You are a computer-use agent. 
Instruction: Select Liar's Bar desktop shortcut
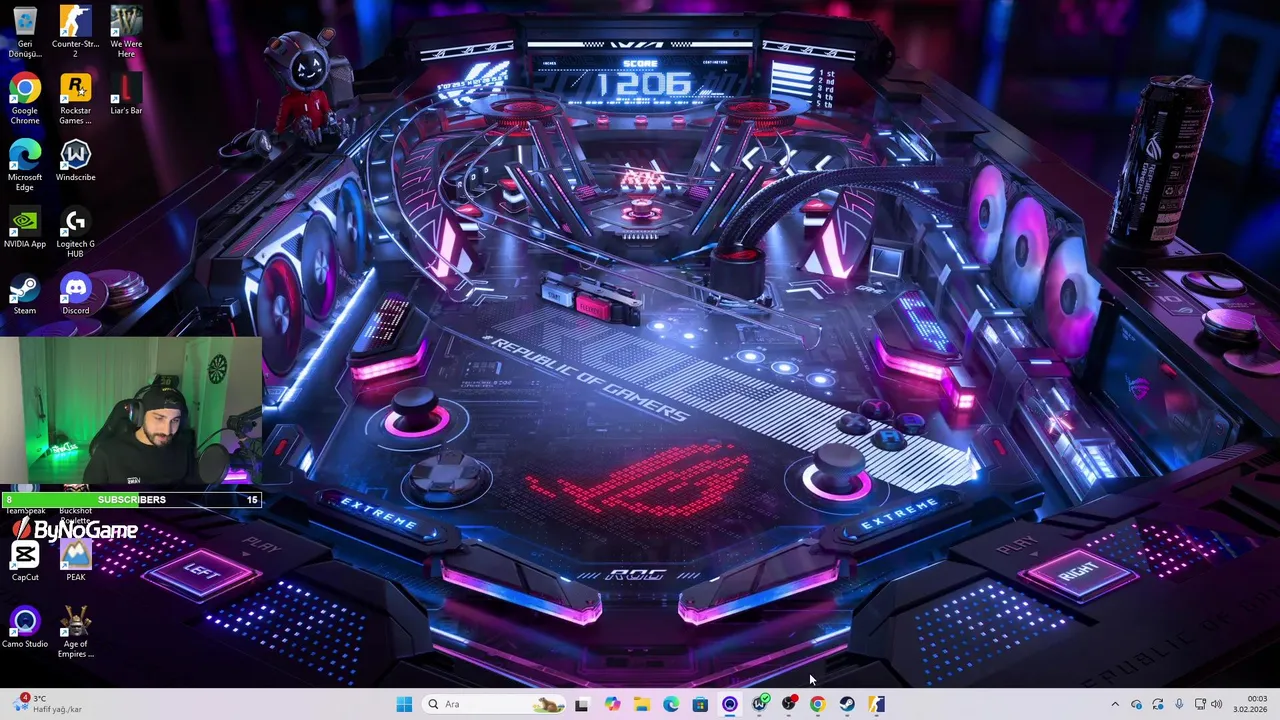coord(126,95)
